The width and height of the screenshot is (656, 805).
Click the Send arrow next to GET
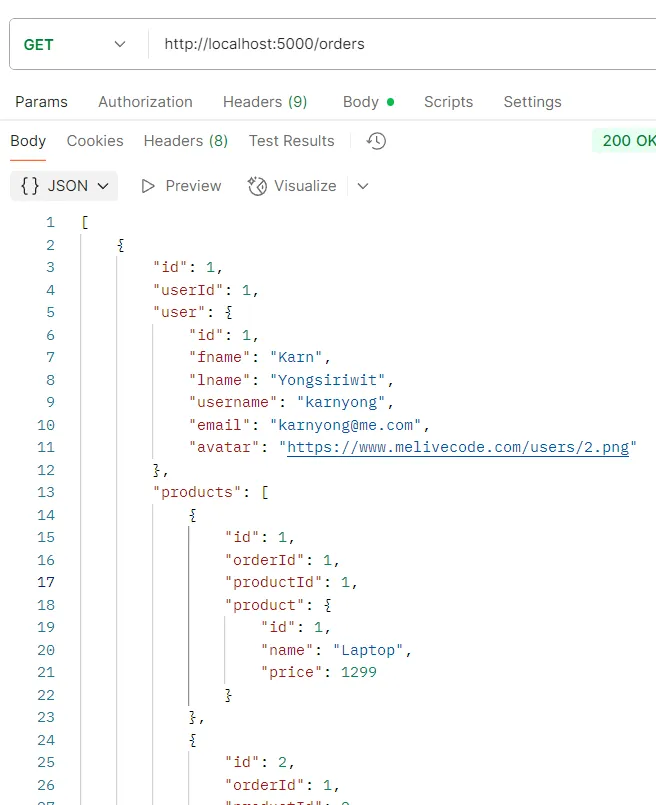click(x=119, y=44)
